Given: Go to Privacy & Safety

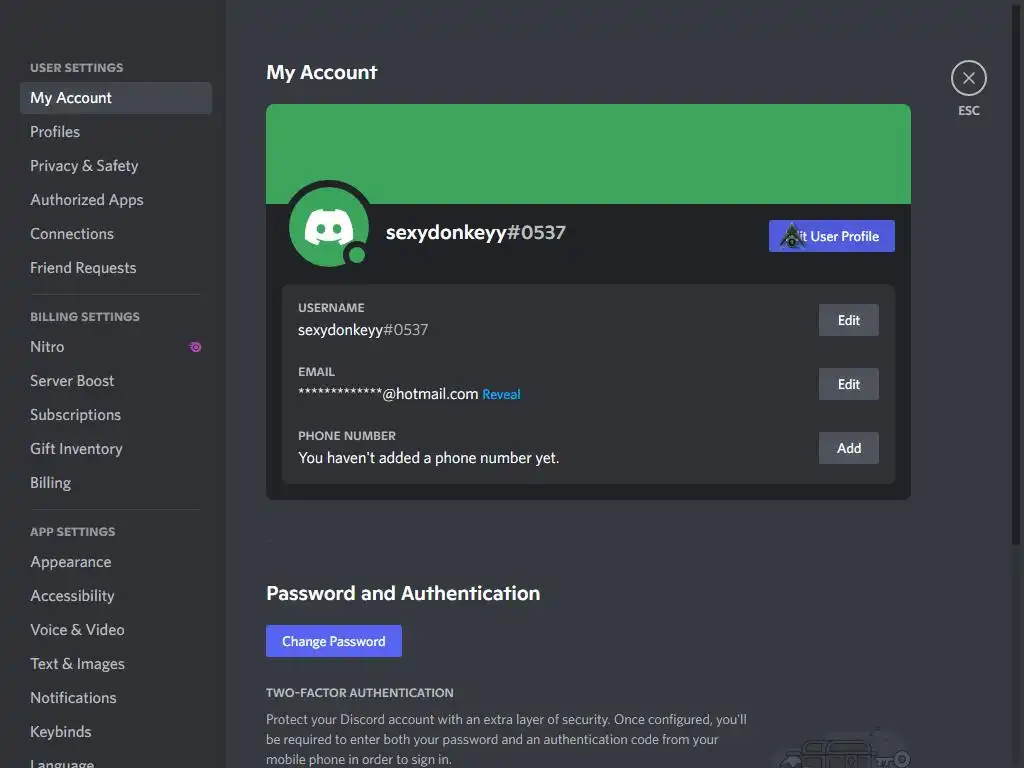Looking at the screenshot, I should pos(116,166).
